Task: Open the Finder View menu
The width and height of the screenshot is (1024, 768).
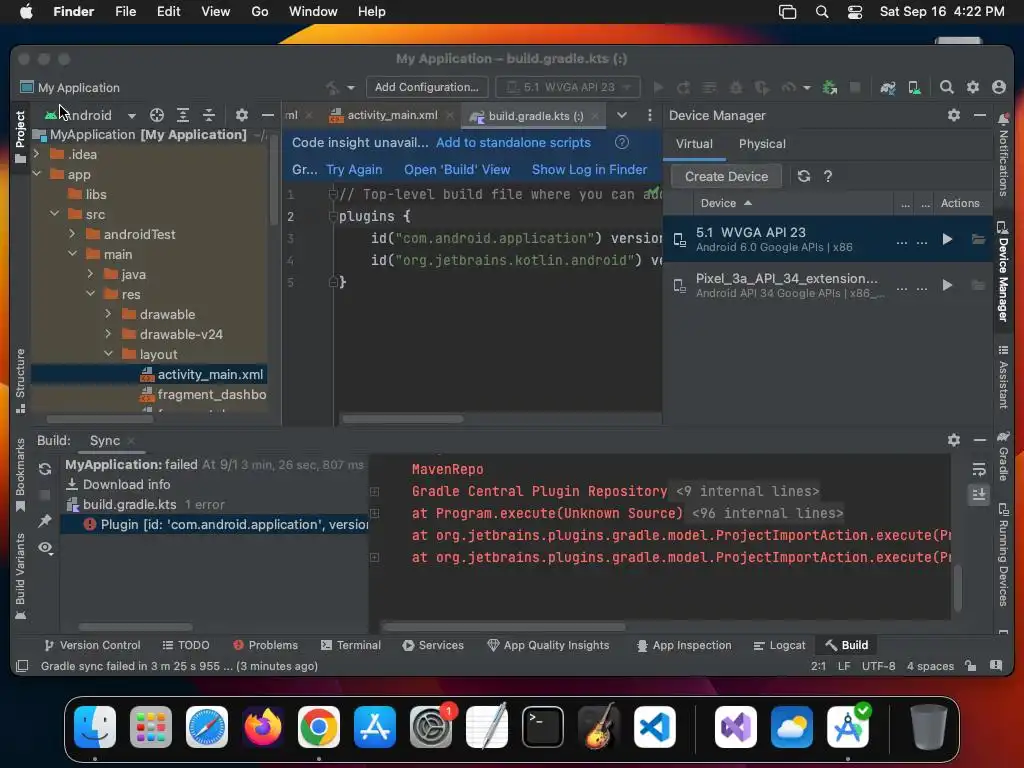Action: (216, 12)
